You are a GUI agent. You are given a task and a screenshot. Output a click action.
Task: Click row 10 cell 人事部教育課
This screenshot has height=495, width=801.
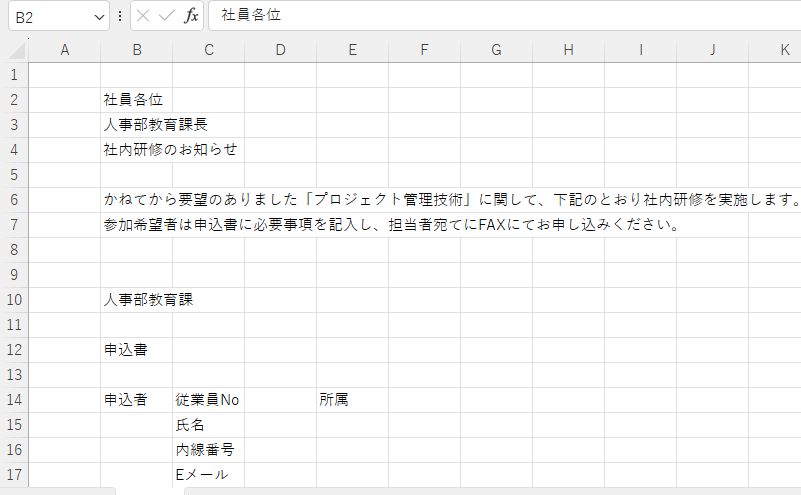click(136, 300)
